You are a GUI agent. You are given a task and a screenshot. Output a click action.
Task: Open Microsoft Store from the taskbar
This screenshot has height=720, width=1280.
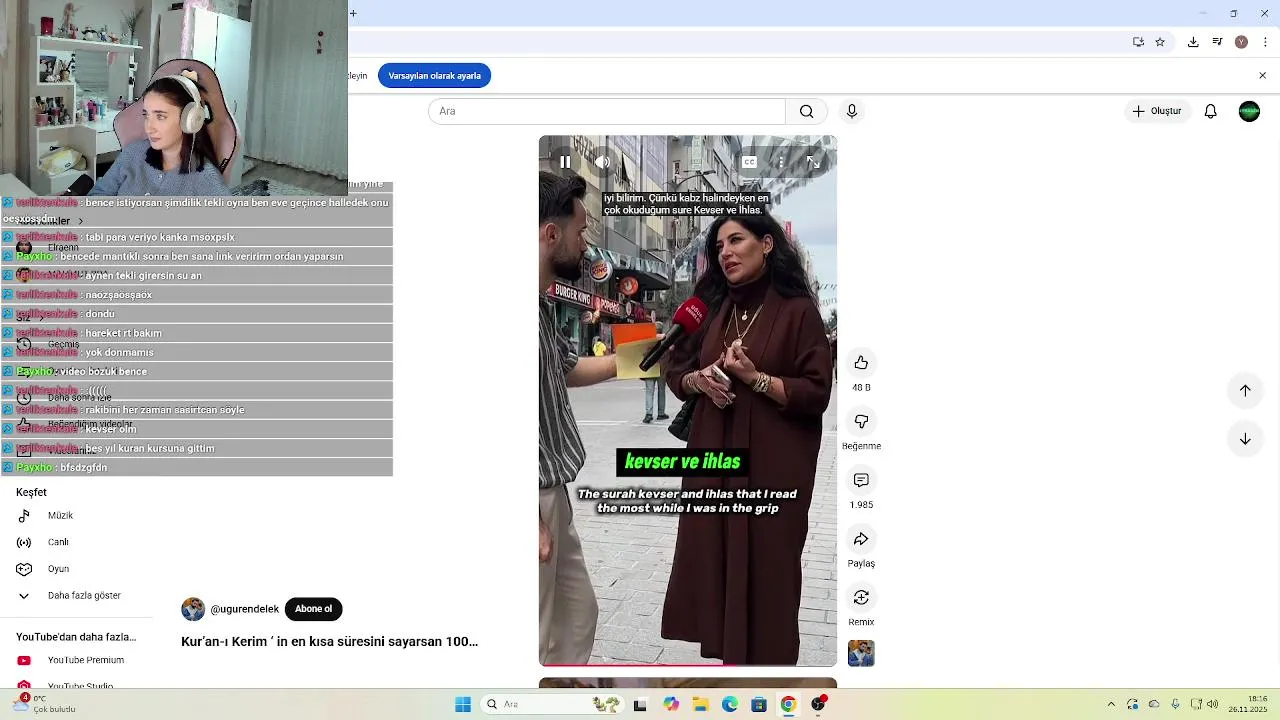(759, 704)
